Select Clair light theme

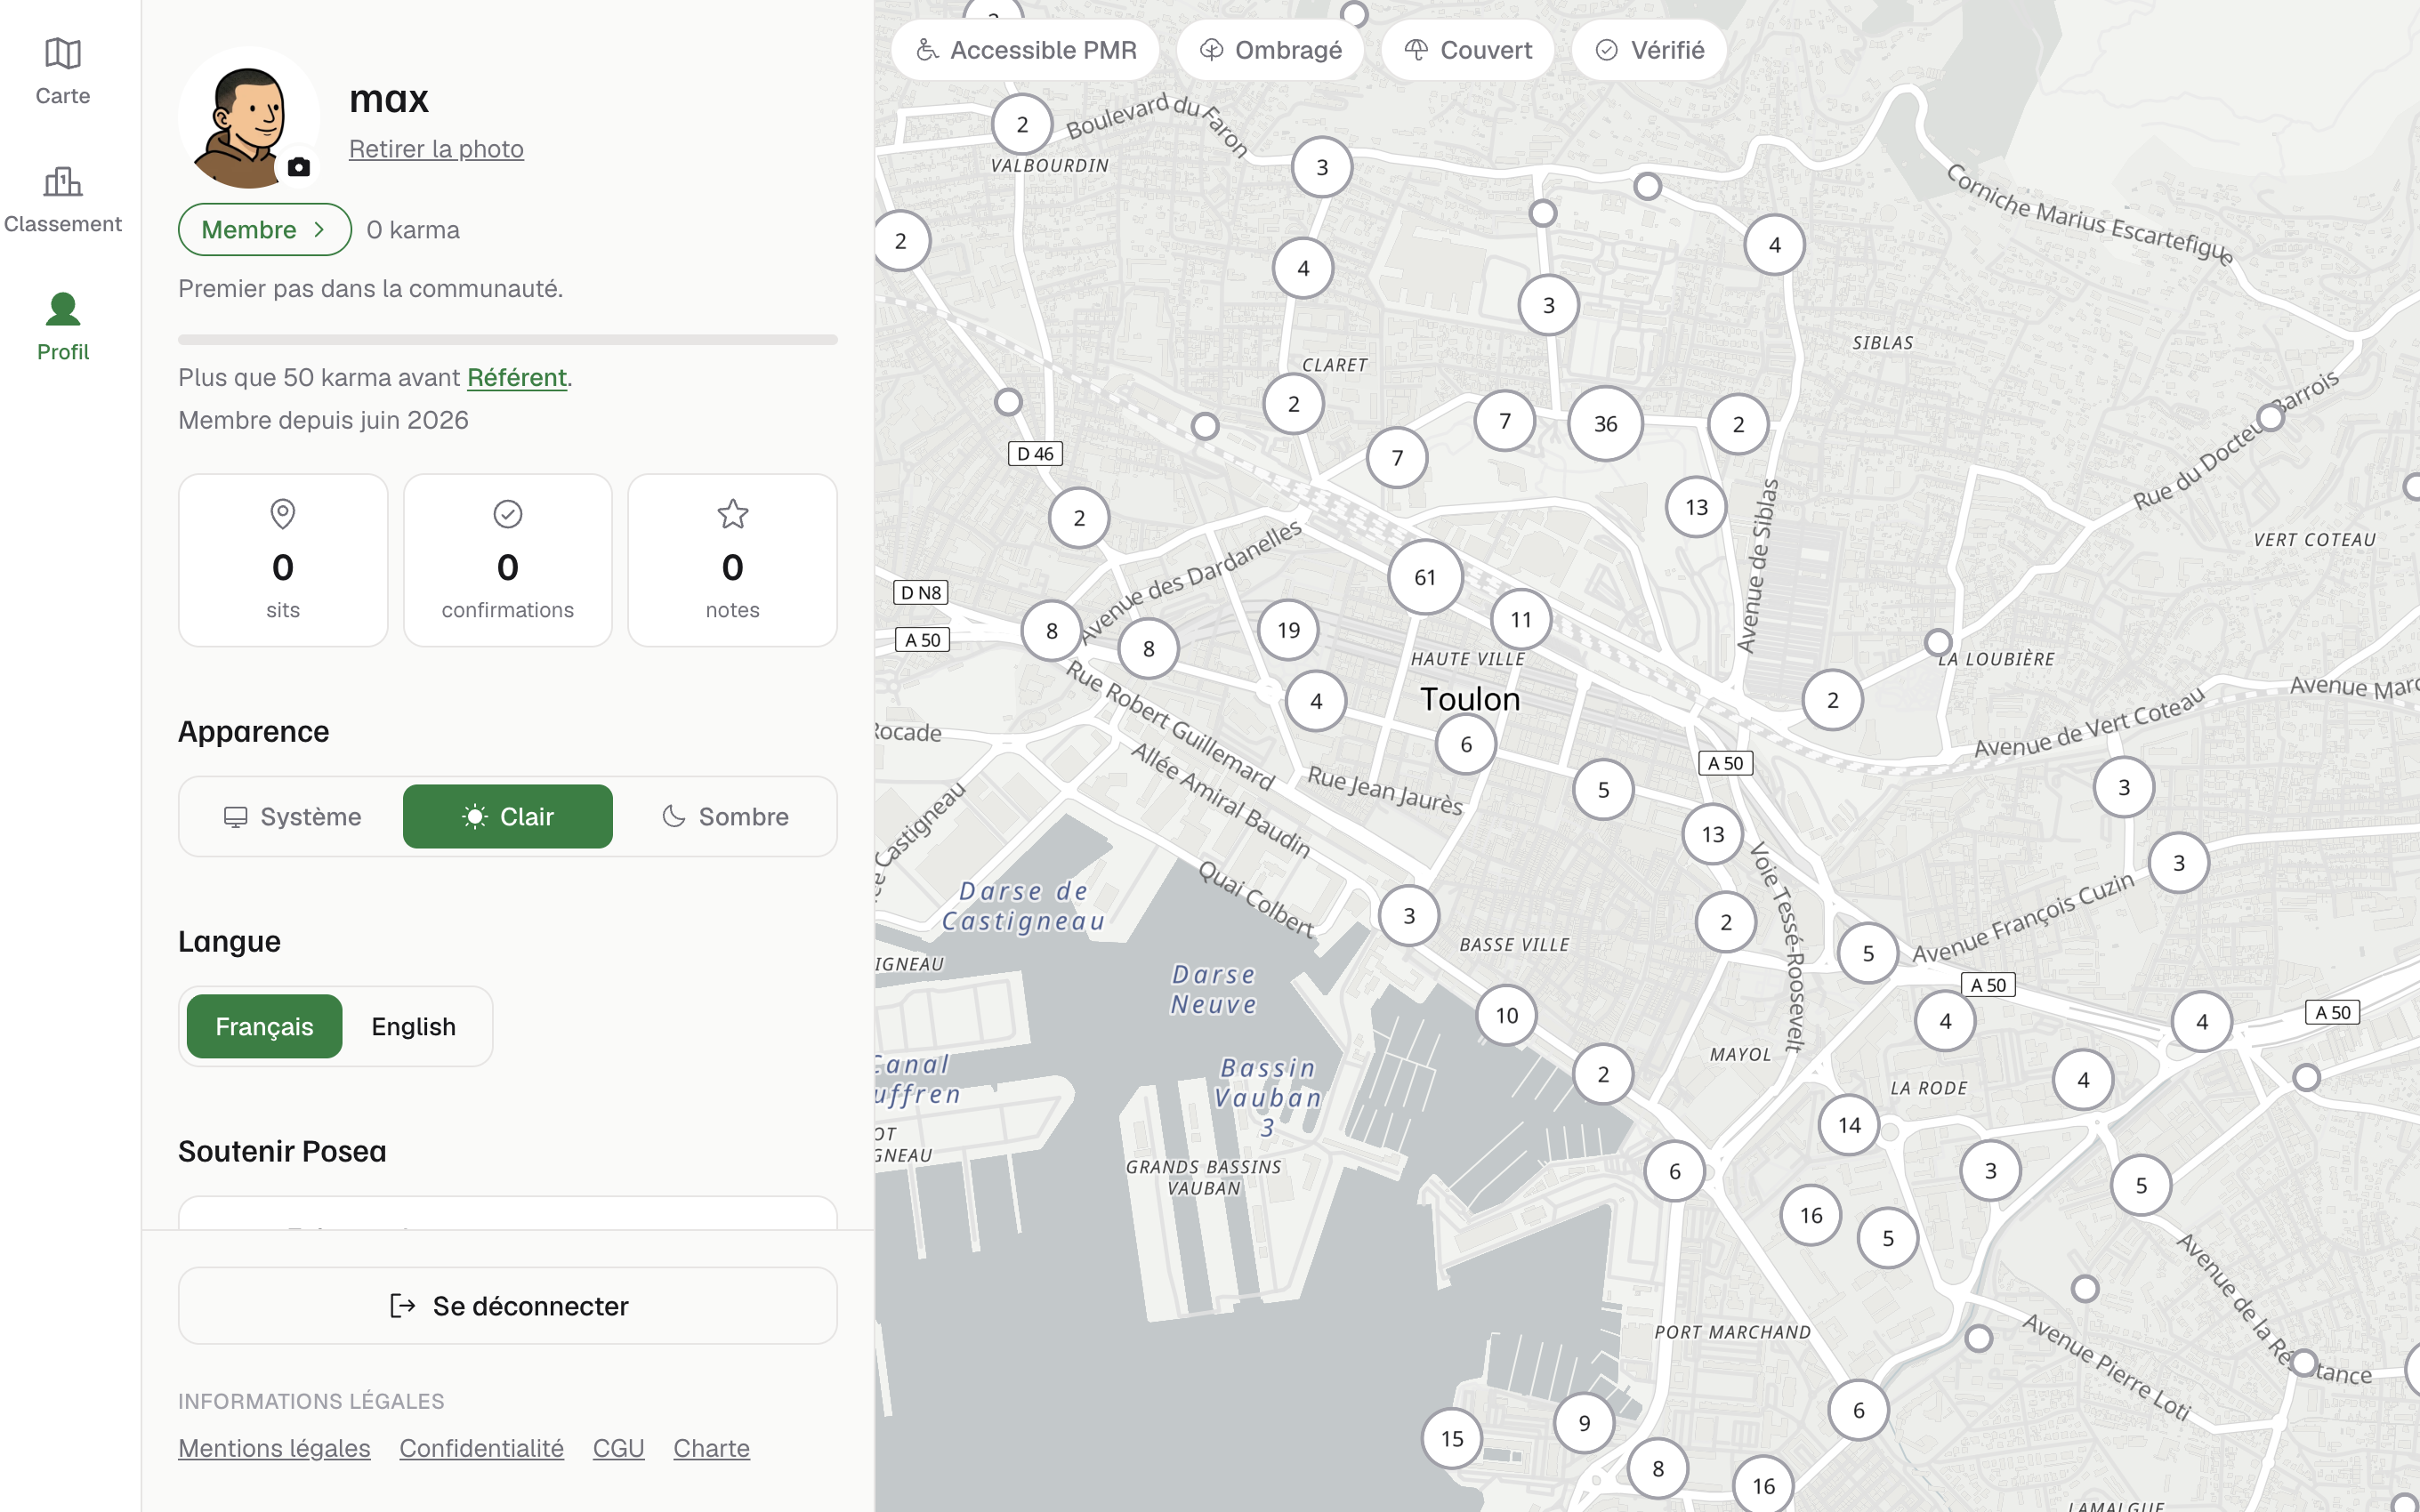508,817
